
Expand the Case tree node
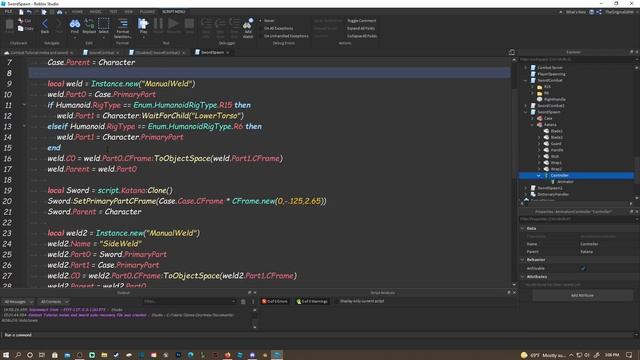[532, 118]
